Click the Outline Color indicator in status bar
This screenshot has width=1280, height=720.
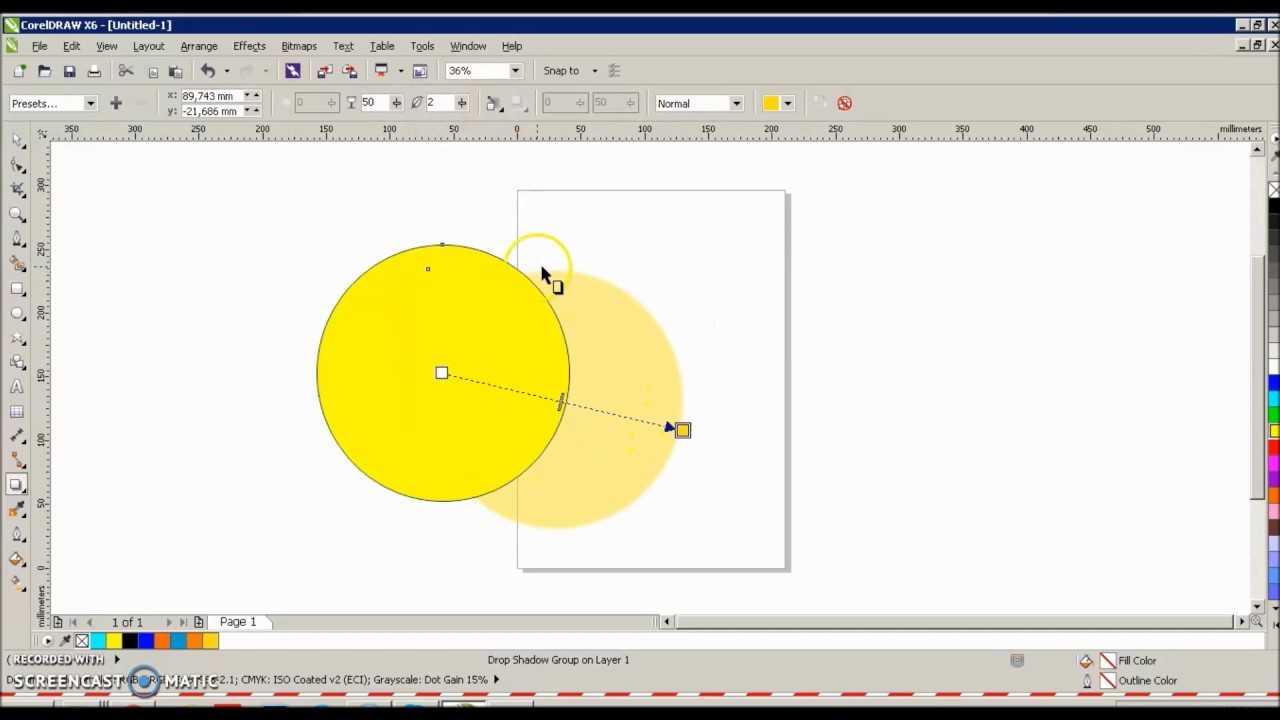(x=1107, y=681)
